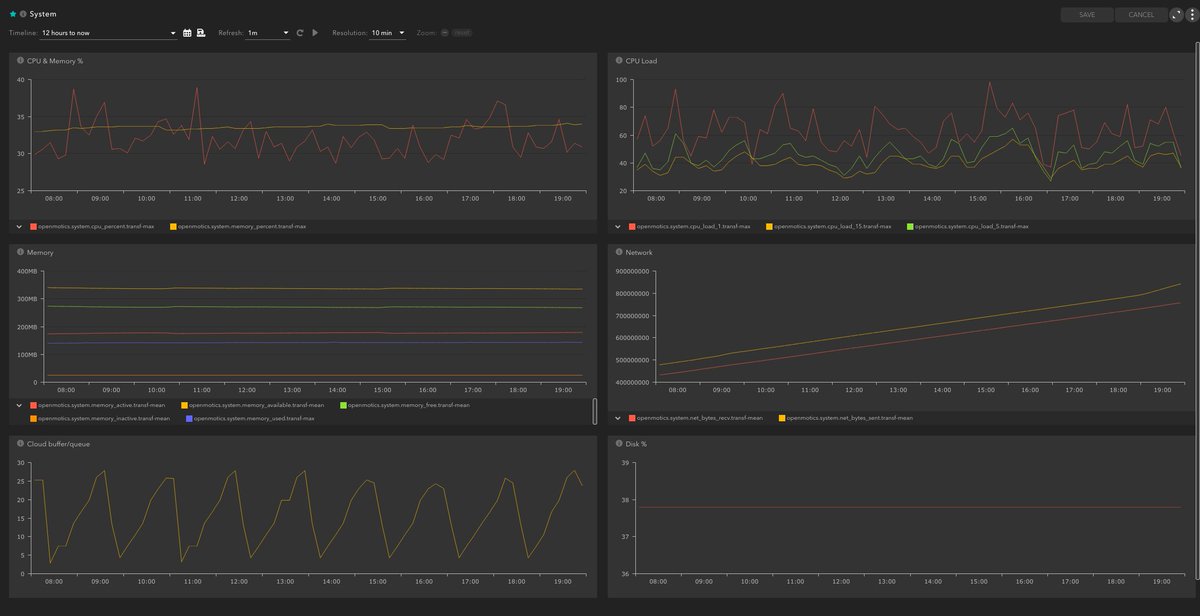1200x616 pixels.
Task: Toggle memory_inactive.transf-mean series in legend
Action: point(101,418)
